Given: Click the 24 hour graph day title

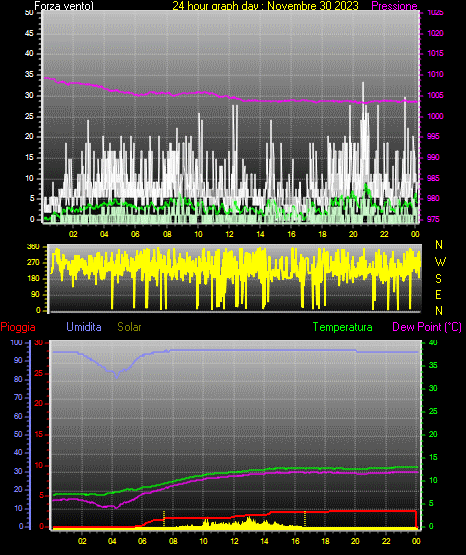Looking at the screenshot, I should 265,6.
